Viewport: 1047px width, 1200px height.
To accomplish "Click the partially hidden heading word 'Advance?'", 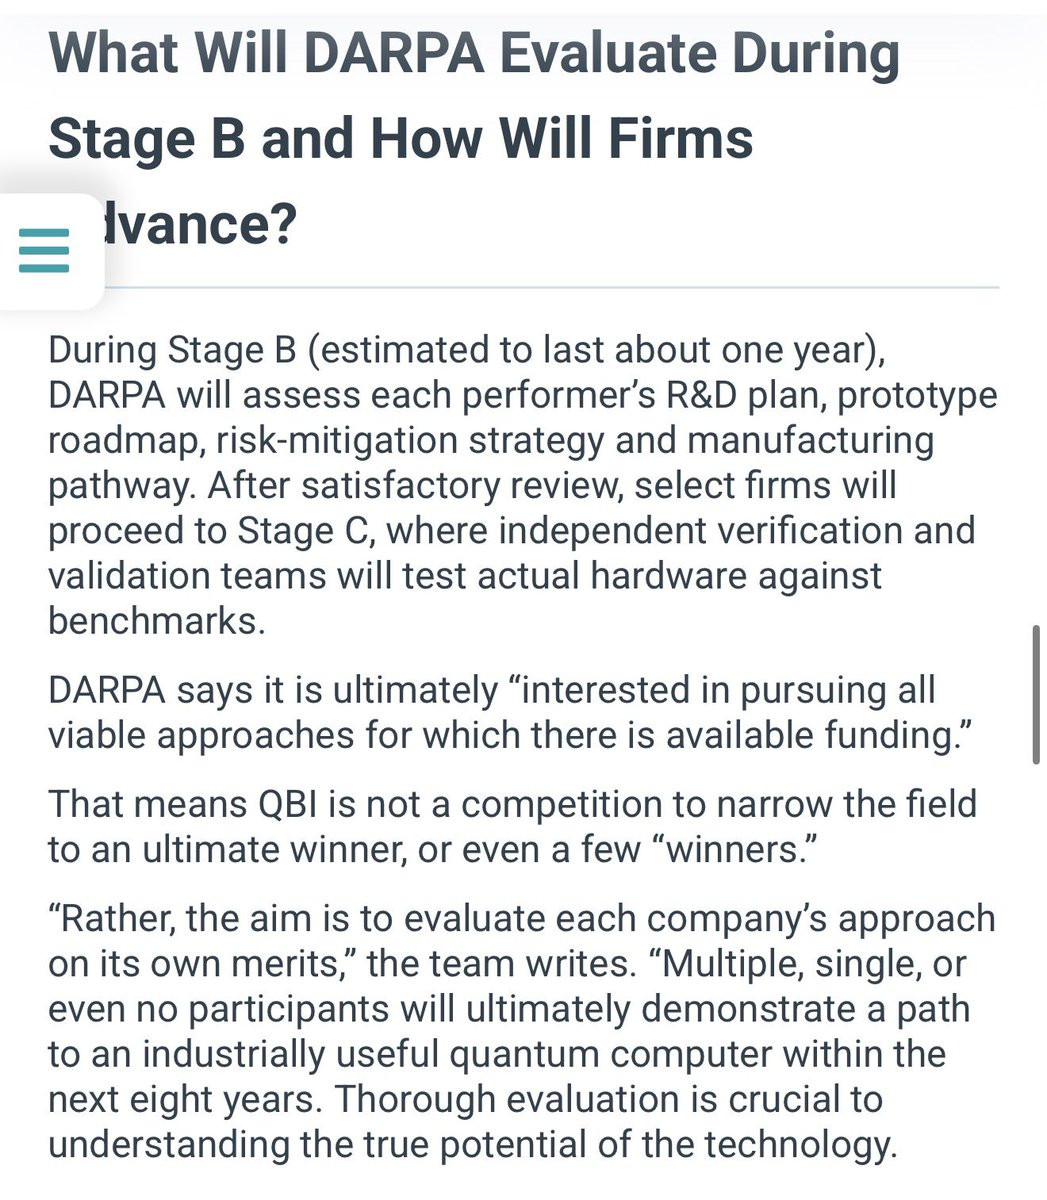I will click(200, 223).
